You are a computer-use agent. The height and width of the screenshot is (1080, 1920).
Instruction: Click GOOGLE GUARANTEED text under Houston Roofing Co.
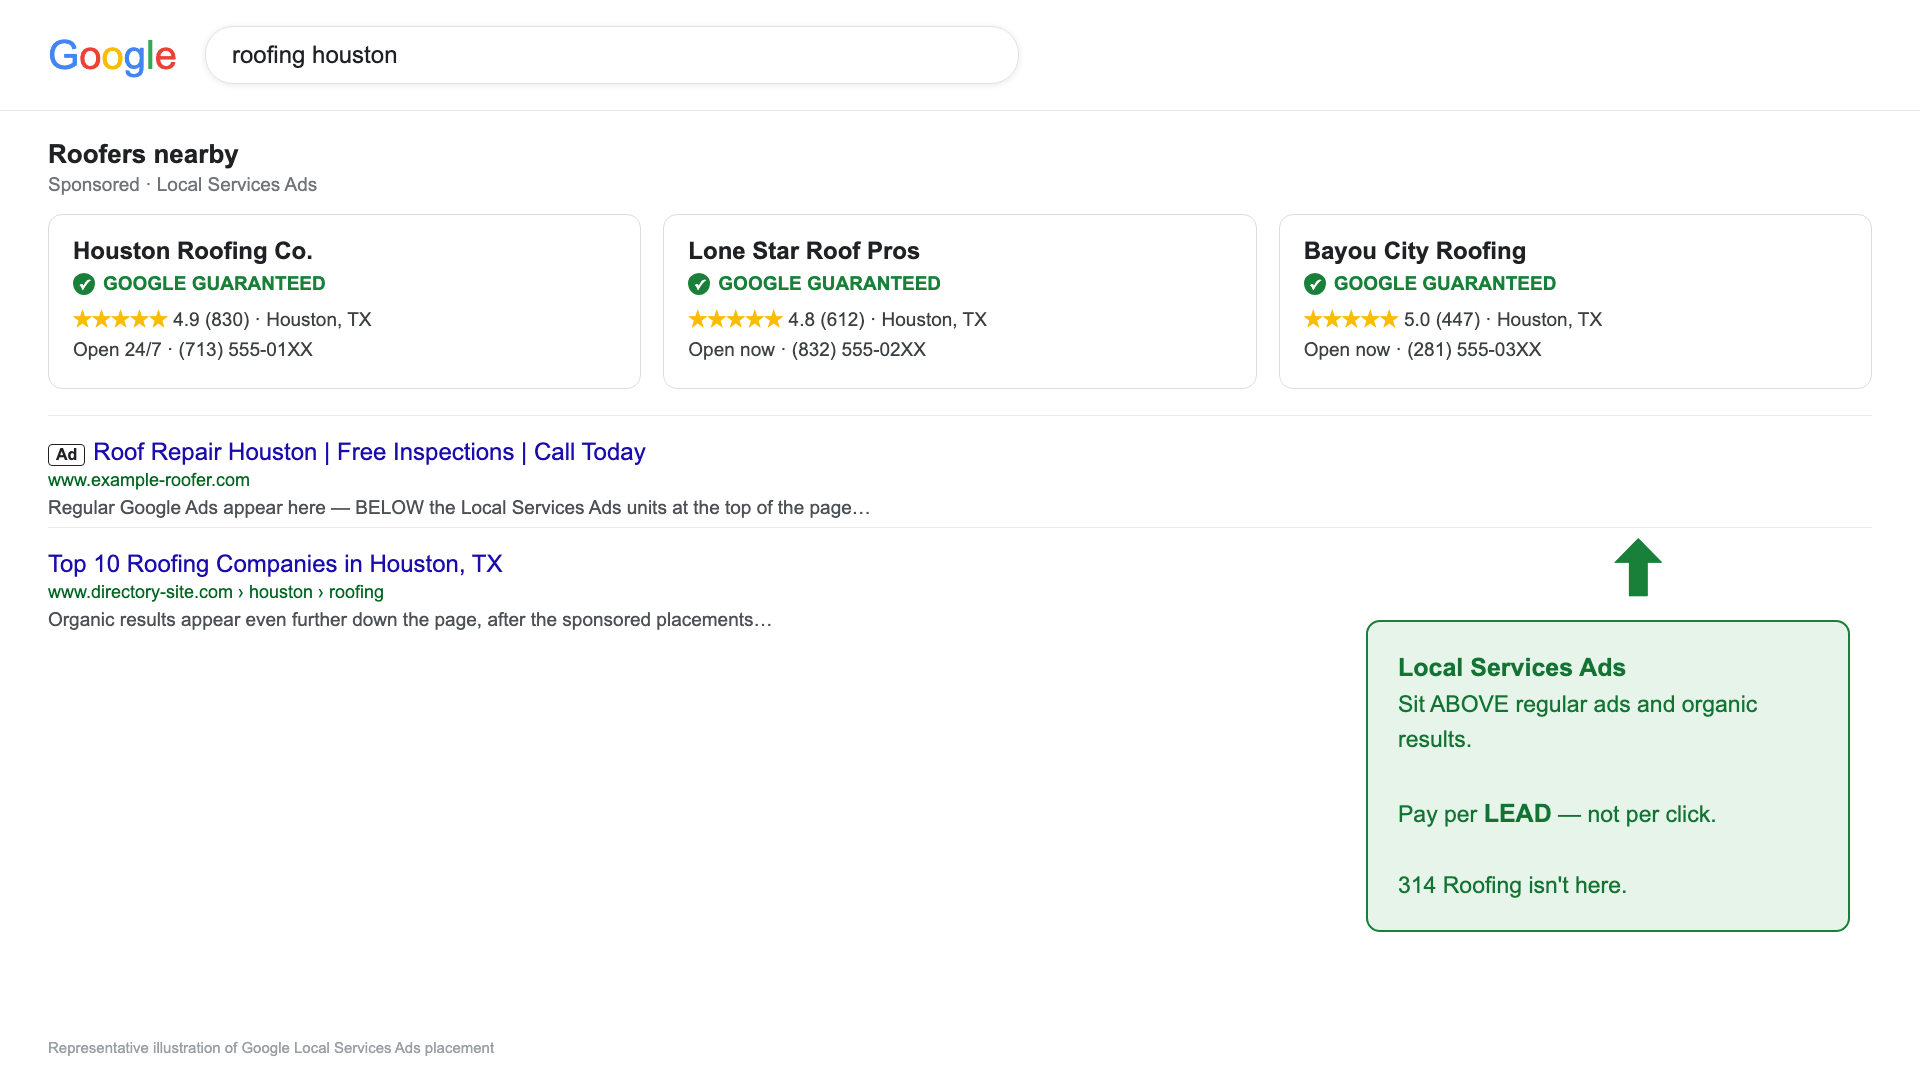pos(214,284)
